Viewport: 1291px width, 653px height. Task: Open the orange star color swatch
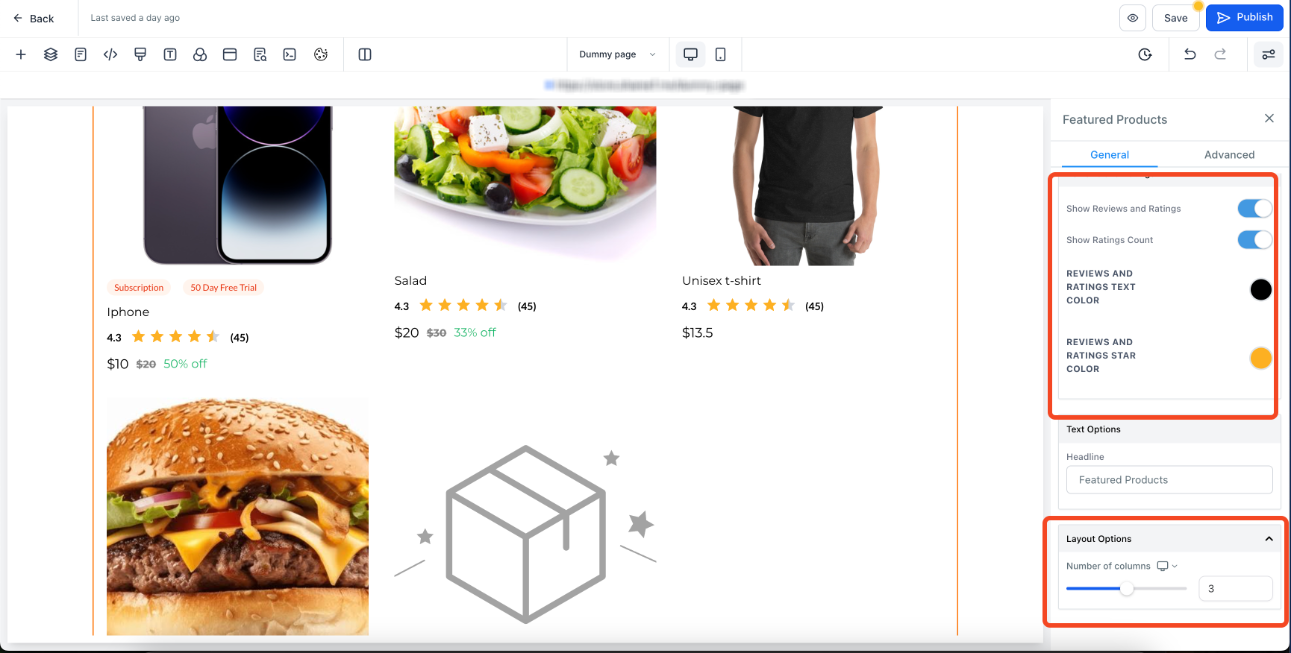pos(1261,358)
